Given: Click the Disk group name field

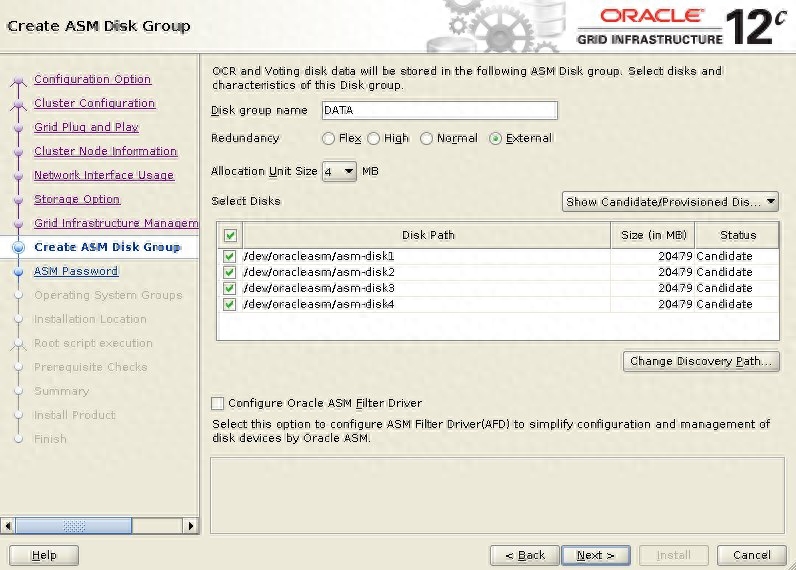Looking at the screenshot, I should (439, 111).
